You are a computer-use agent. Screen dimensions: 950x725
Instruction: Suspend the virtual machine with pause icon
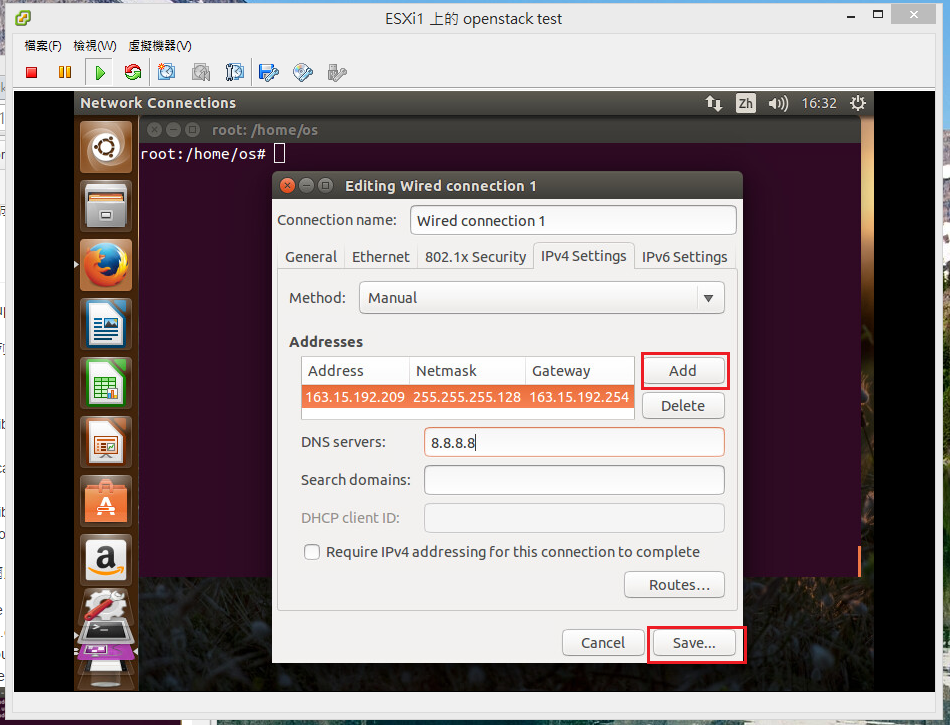pyautogui.click(x=65, y=72)
